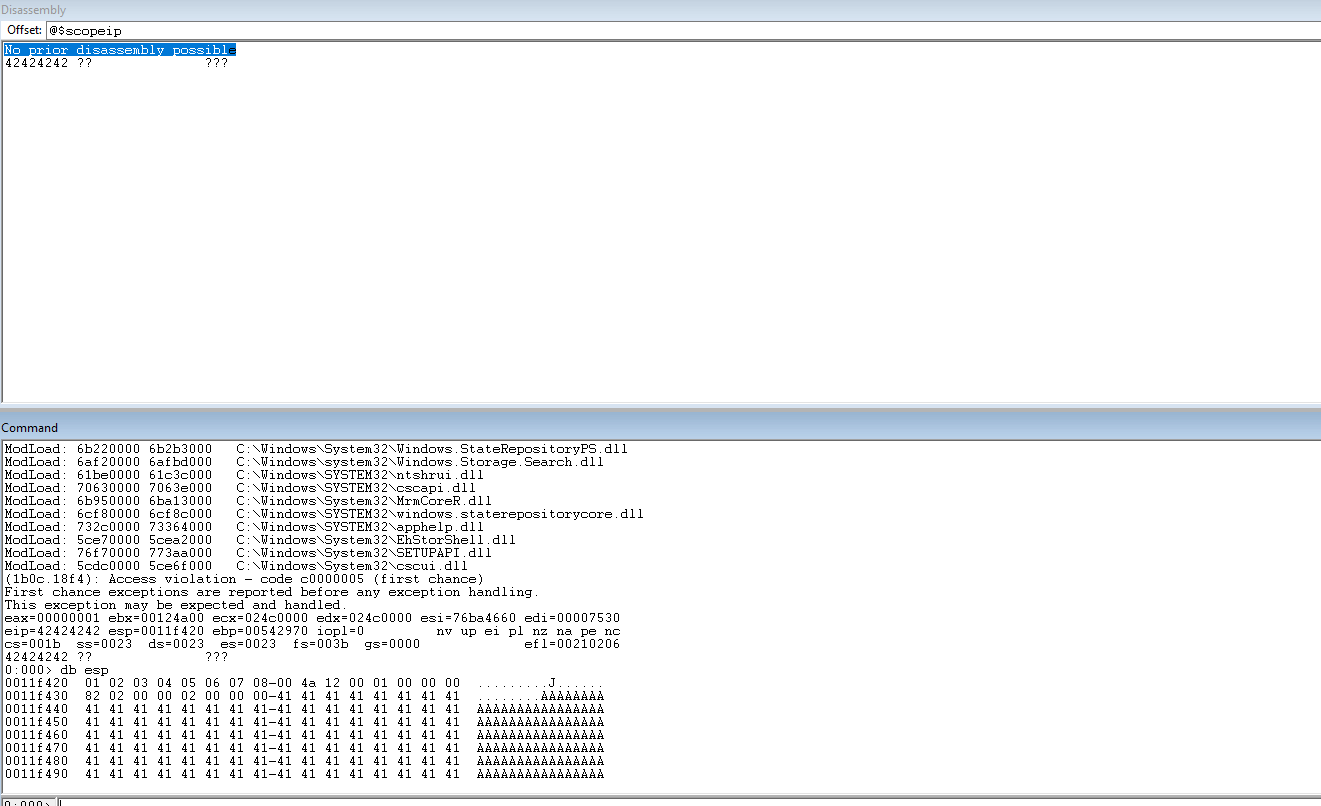The width and height of the screenshot is (1321, 806).
Task: Click the ModLoad line for apphelp.dll
Action: pos(244,527)
